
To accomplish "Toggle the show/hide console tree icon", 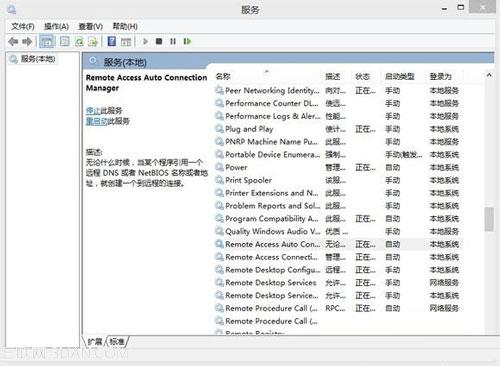I will pos(46,42).
